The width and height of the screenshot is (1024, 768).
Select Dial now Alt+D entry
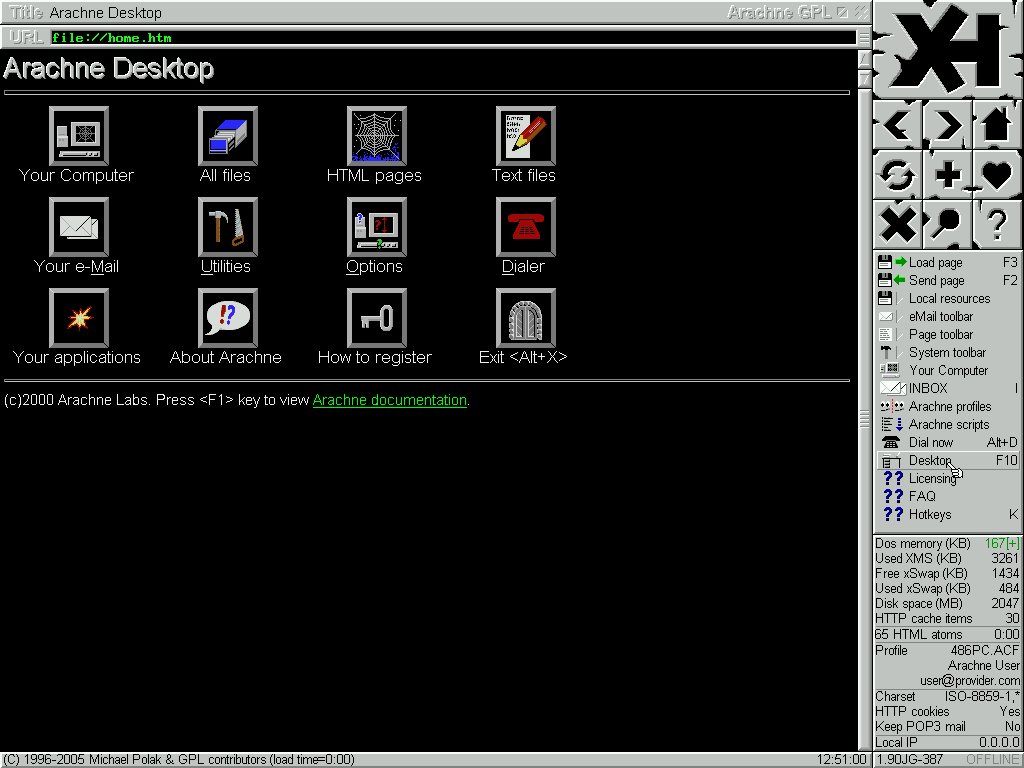pos(948,442)
